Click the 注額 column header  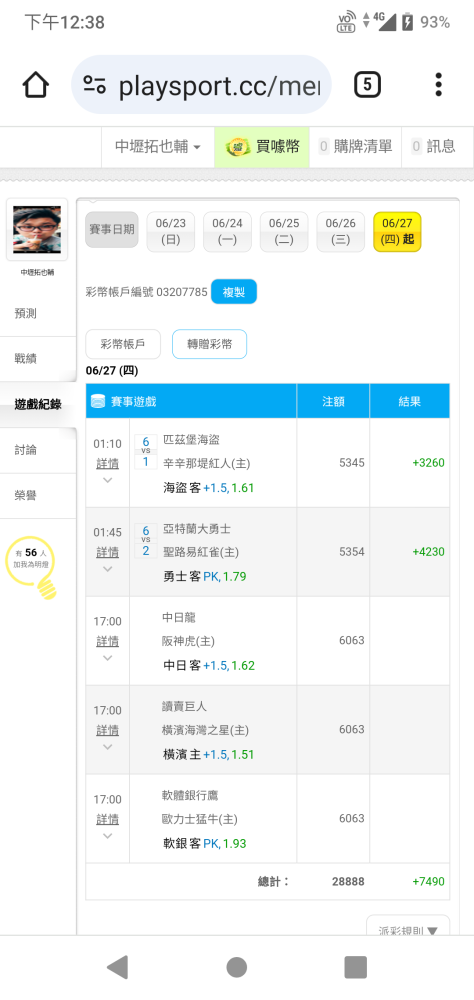333,401
